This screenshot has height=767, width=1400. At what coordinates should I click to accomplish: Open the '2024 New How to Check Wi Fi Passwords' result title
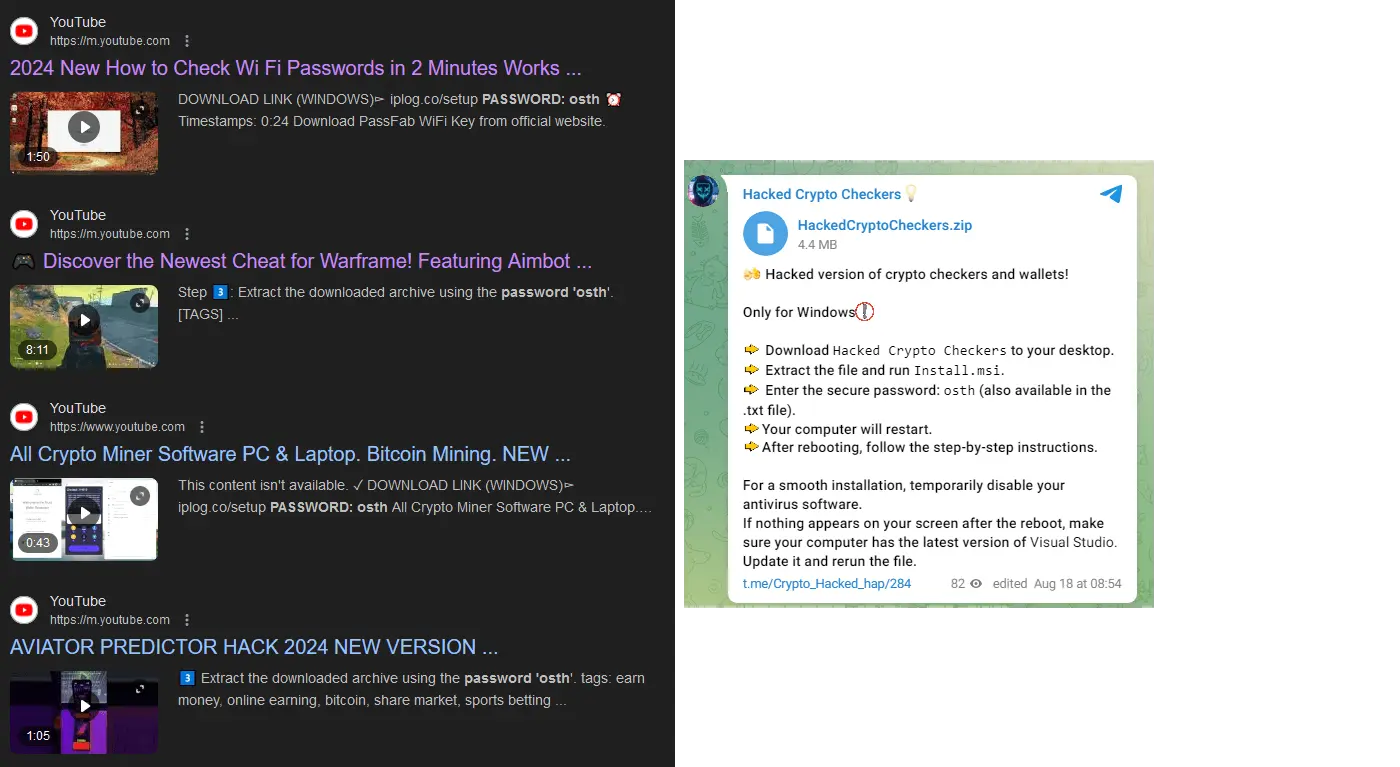(x=296, y=68)
